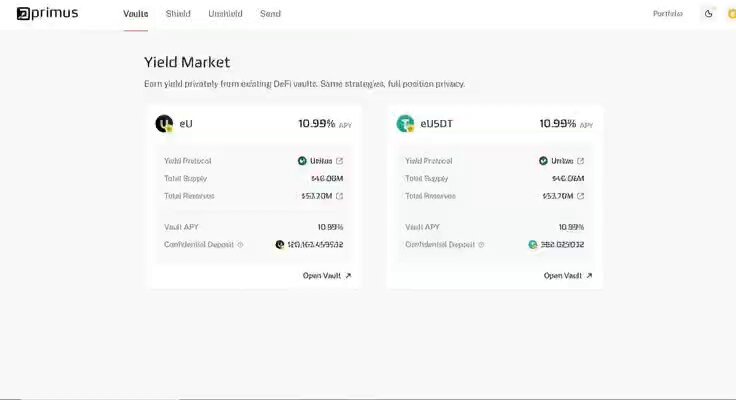Click the Total Reserves amount in eU card
This screenshot has height=400, width=736.
tap(317, 196)
